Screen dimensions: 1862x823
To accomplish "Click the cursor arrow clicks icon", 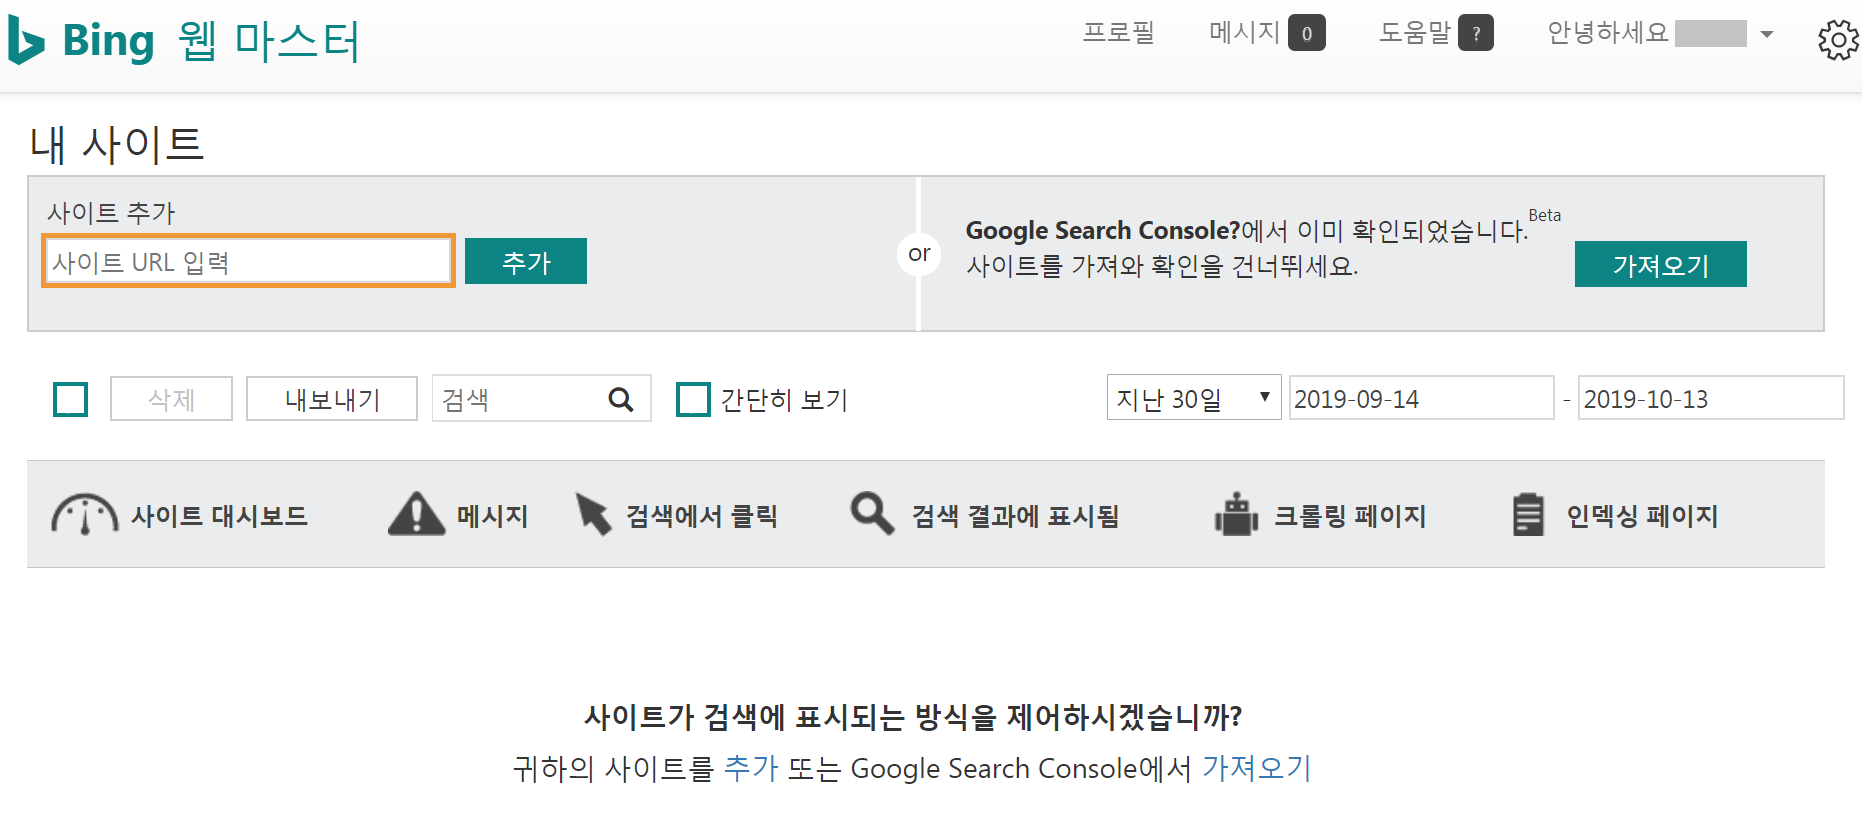I will [x=593, y=514].
